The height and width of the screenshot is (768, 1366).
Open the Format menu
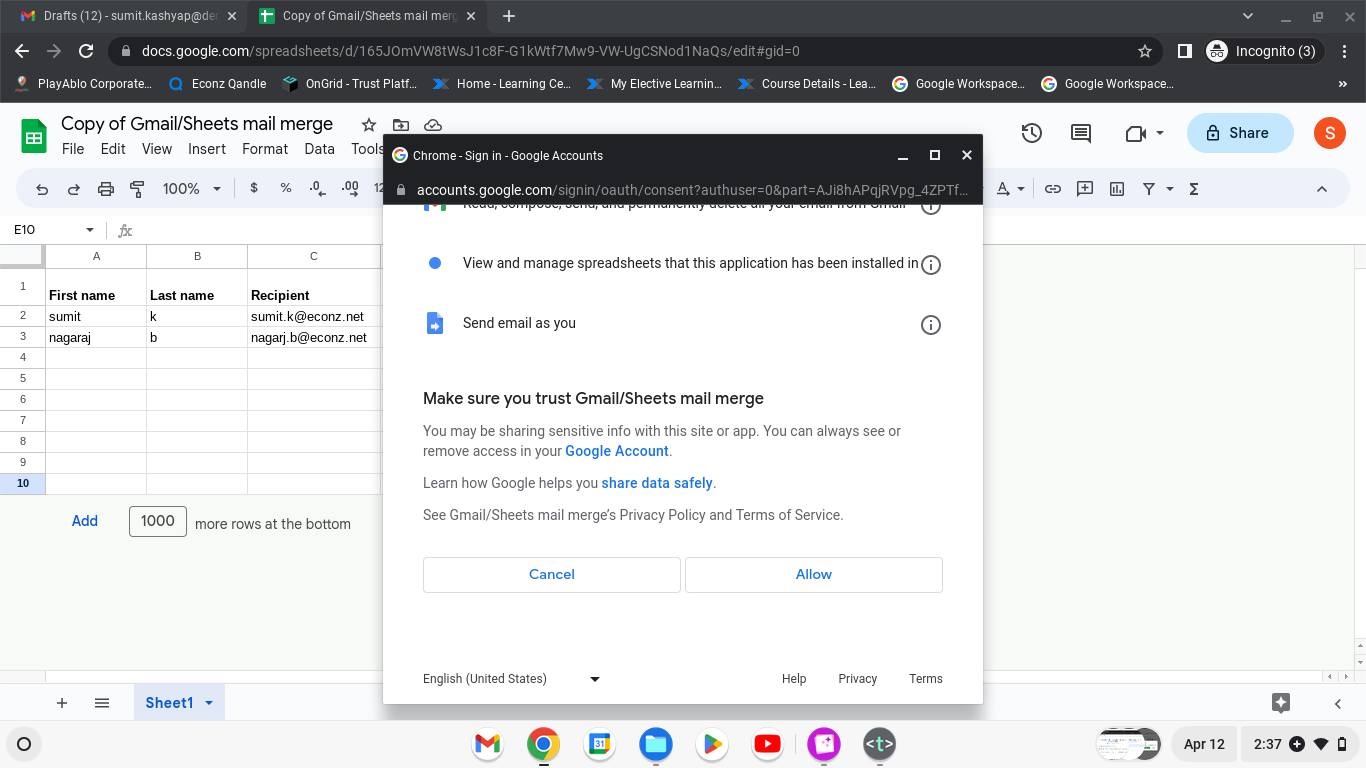(x=265, y=149)
